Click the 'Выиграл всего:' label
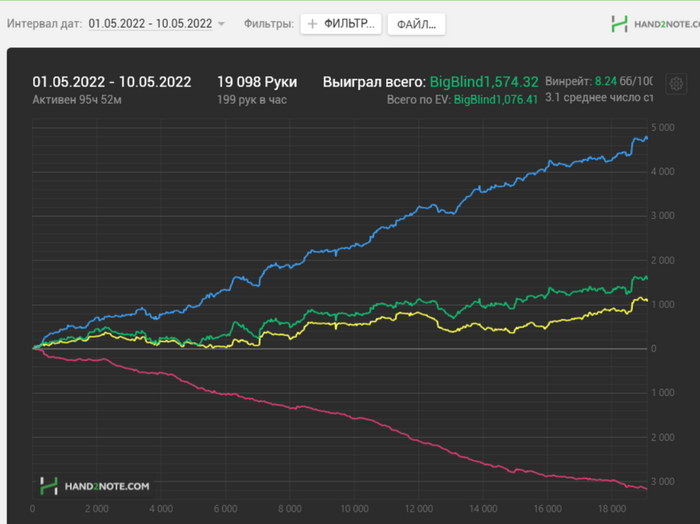The height and width of the screenshot is (524, 700). pyautogui.click(x=374, y=82)
